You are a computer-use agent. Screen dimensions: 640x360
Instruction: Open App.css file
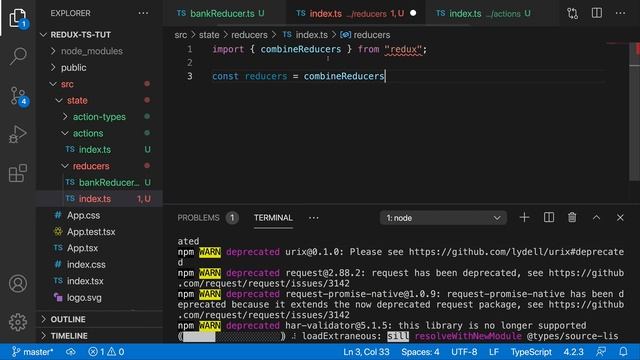[83, 215]
